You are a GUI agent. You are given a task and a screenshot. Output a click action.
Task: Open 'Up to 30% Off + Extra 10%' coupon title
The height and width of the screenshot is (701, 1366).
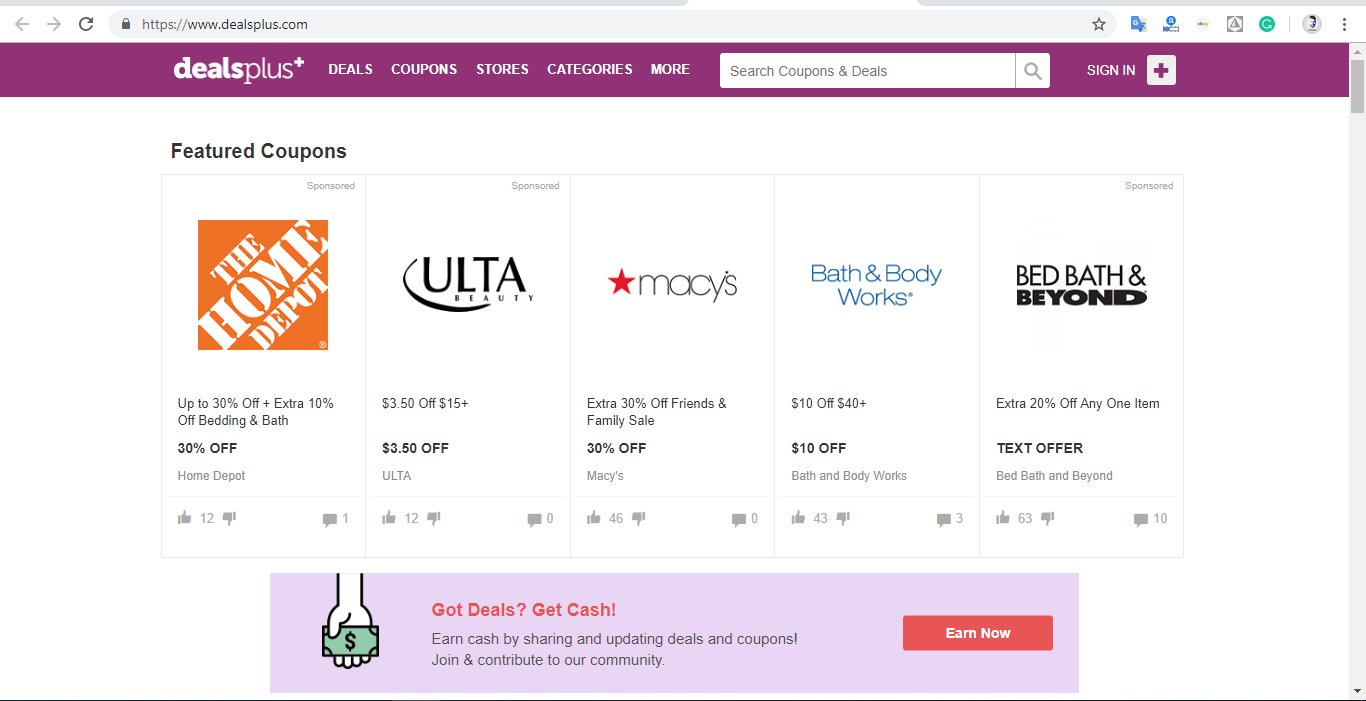point(256,412)
